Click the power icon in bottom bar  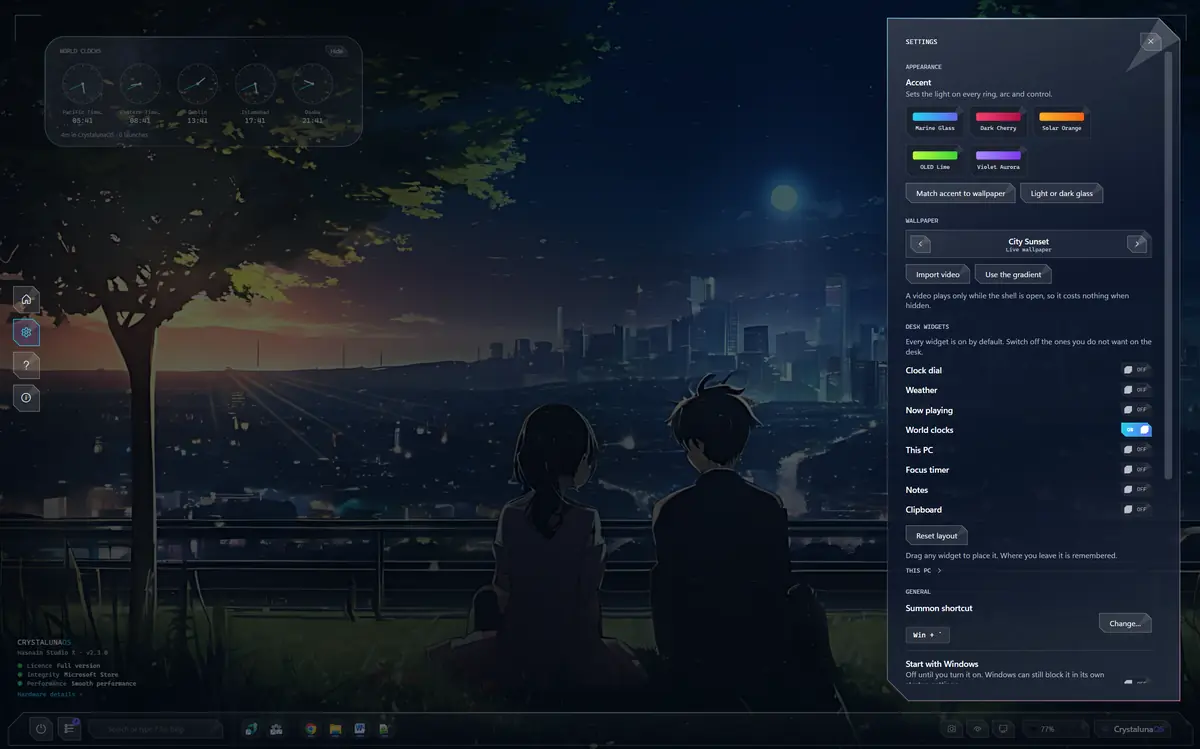tap(41, 729)
